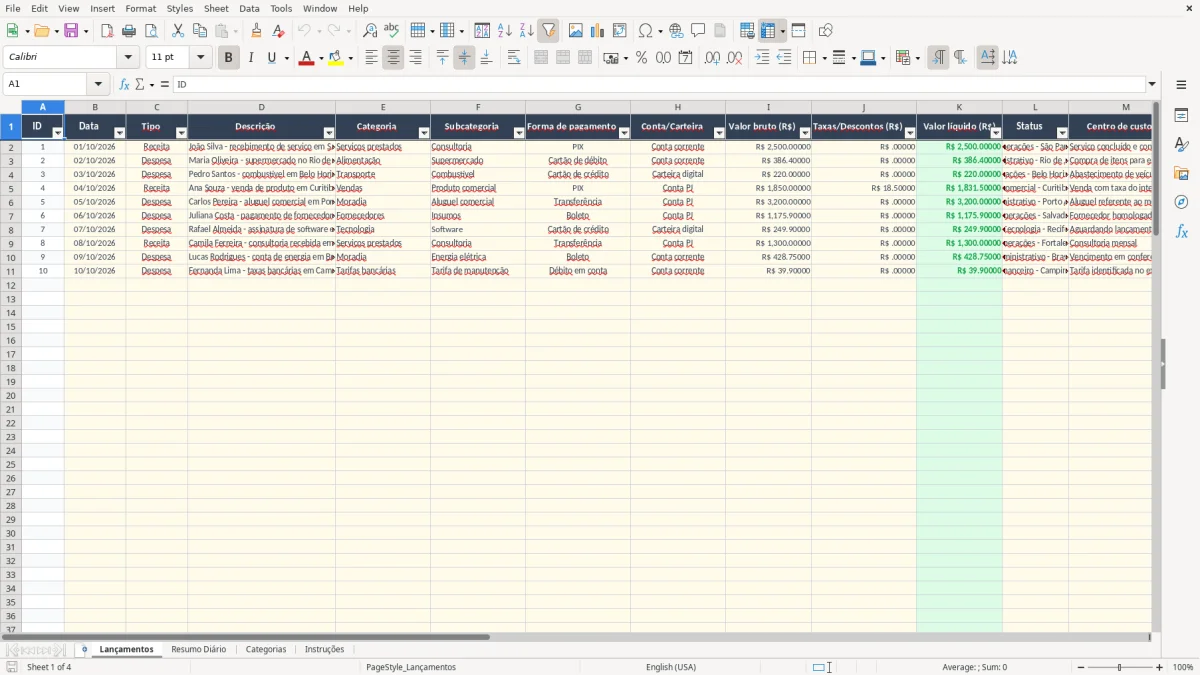This screenshot has height=675, width=1200.
Task: Click the Print icon
Action: tap(129, 31)
